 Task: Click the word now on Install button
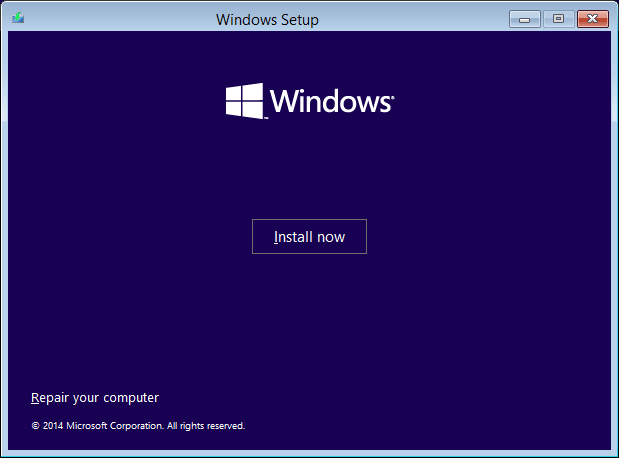pos(329,237)
